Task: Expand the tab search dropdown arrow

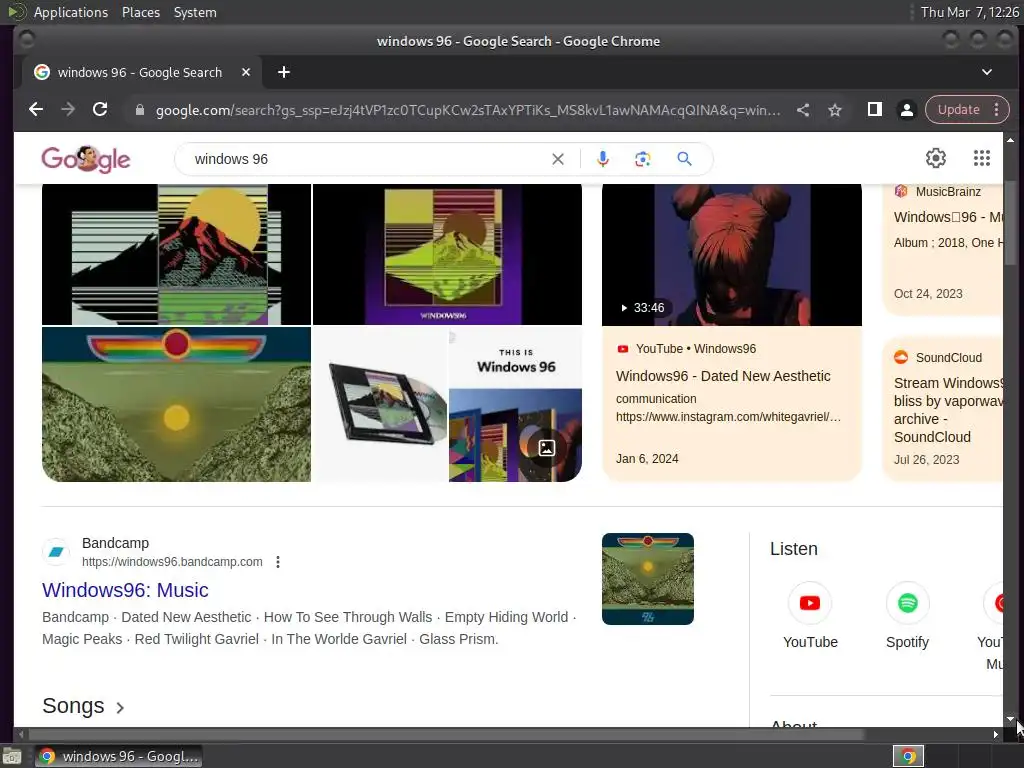Action: (987, 72)
